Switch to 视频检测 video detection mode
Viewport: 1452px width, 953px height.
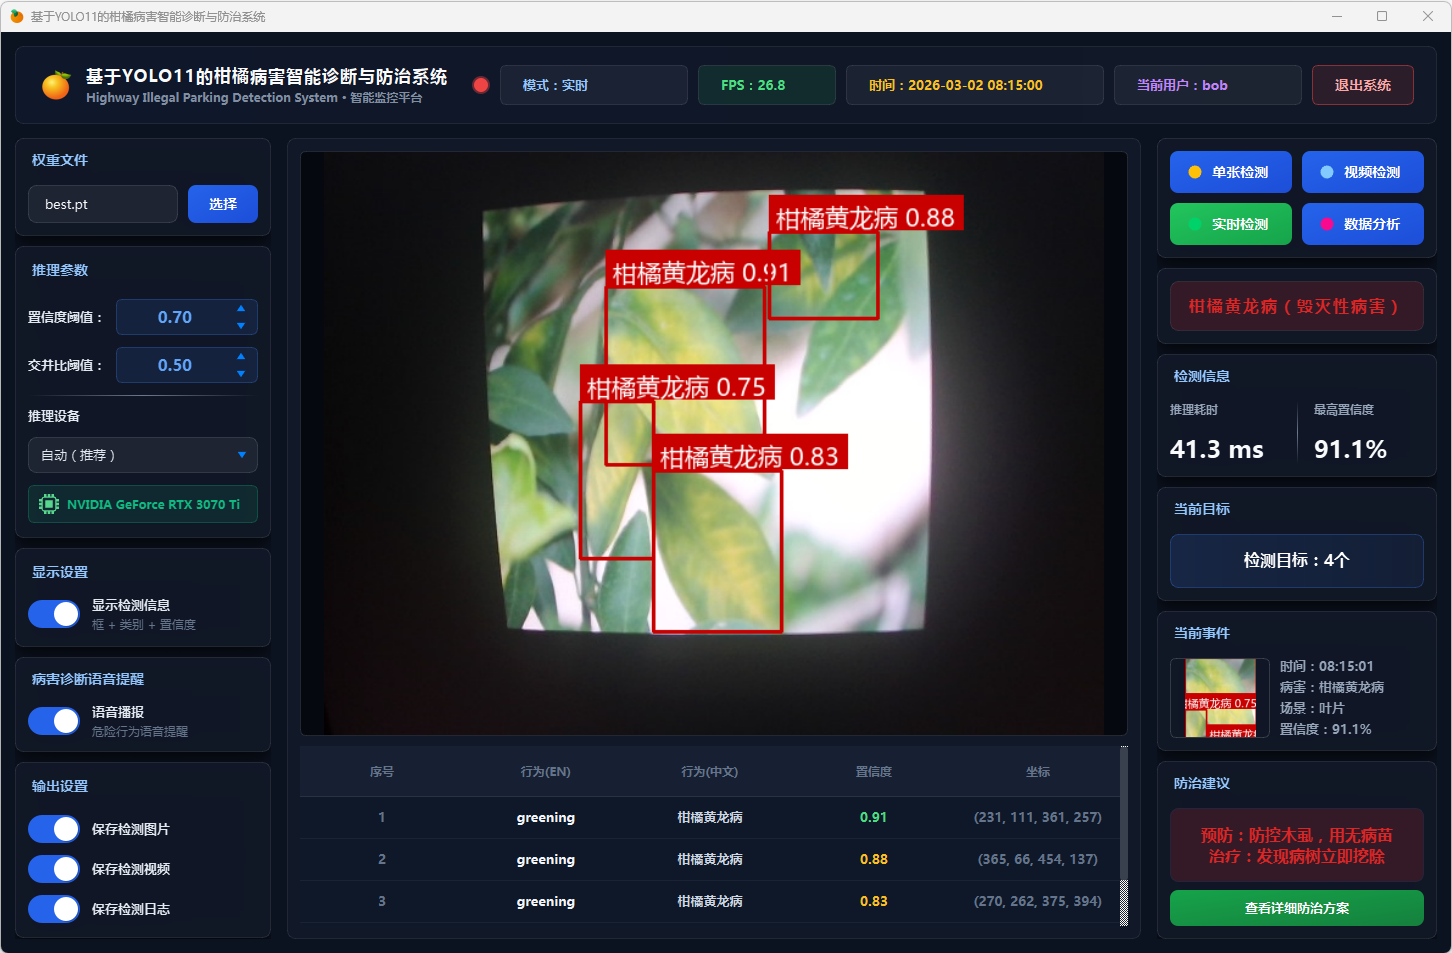[x=1362, y=172]
